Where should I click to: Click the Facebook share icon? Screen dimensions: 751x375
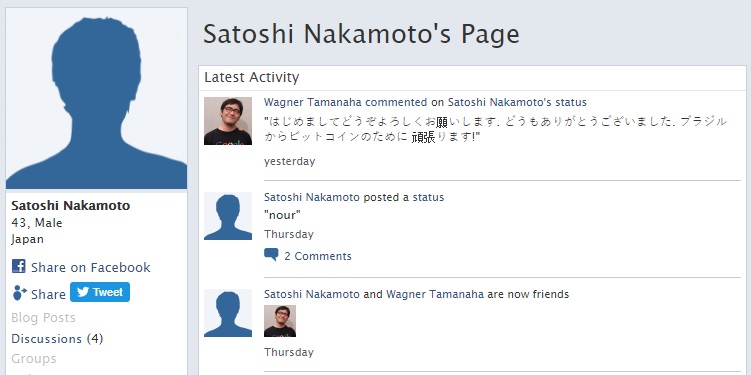pos(19,266)
